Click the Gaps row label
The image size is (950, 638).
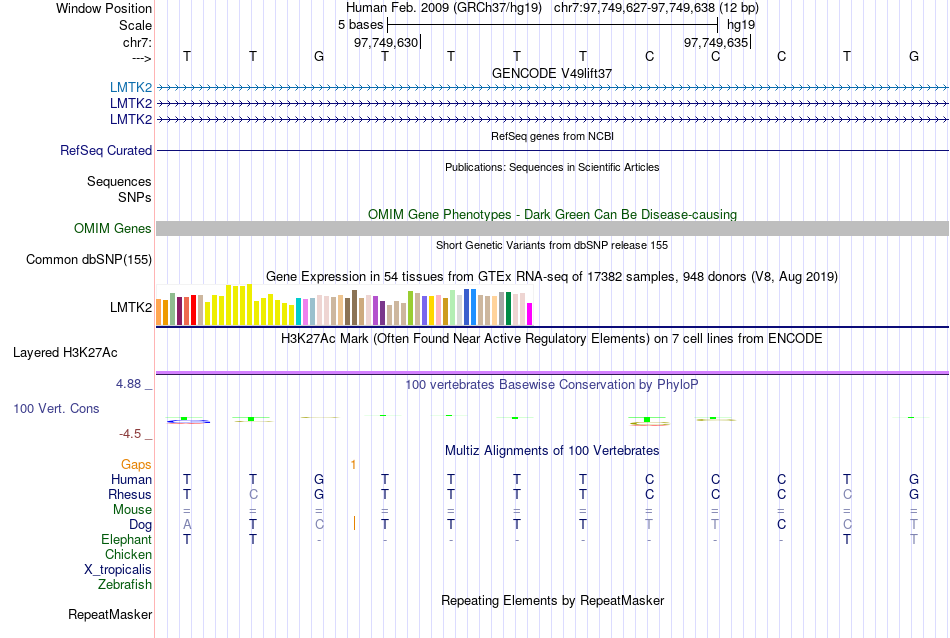click(x=136, y=465)
